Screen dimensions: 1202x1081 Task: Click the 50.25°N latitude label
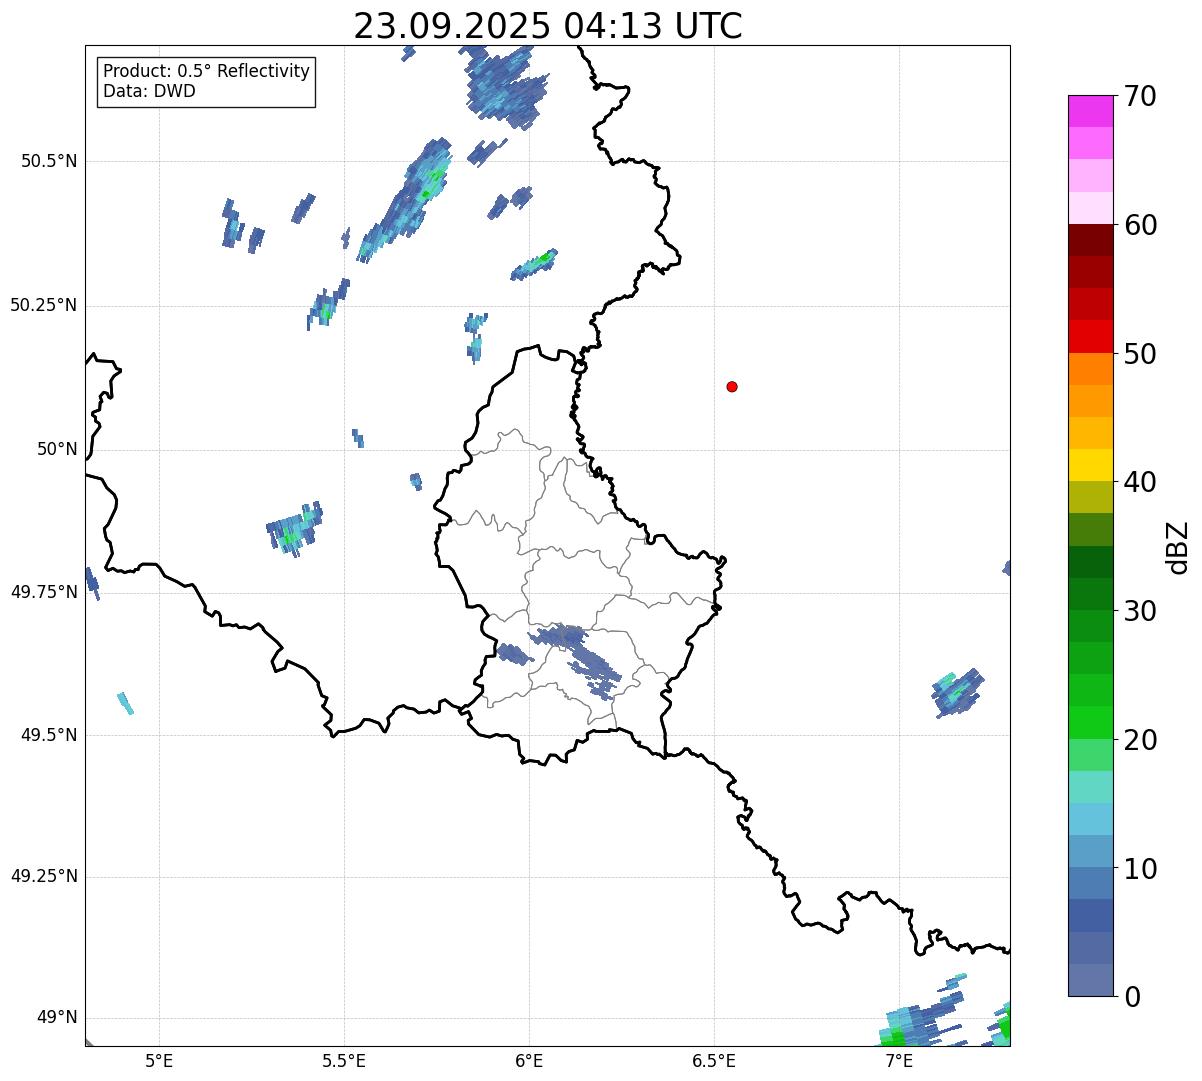coord(44,305)
